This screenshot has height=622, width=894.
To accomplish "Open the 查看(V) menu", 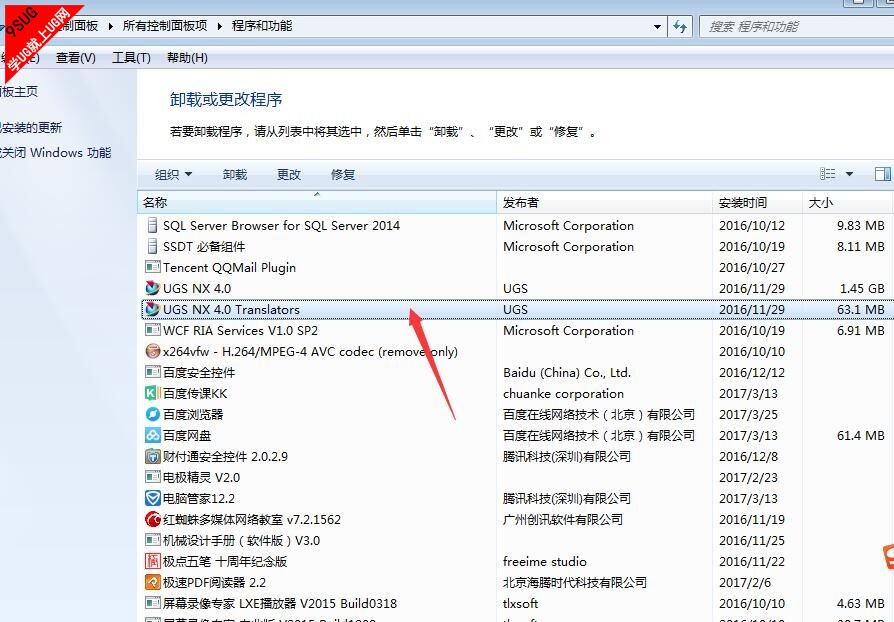I will point(76,58).
